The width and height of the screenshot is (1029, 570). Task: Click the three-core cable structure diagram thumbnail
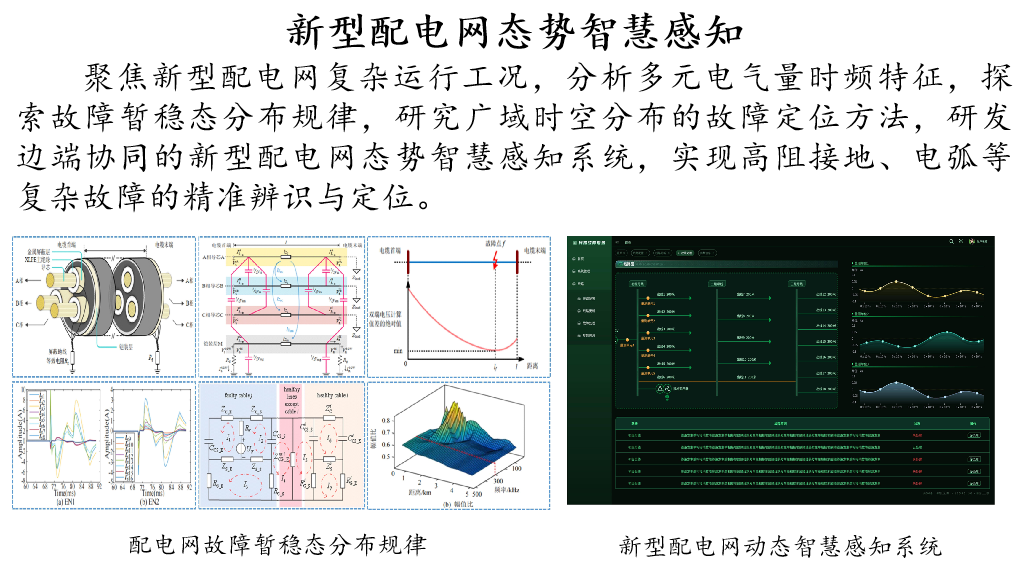103,306
